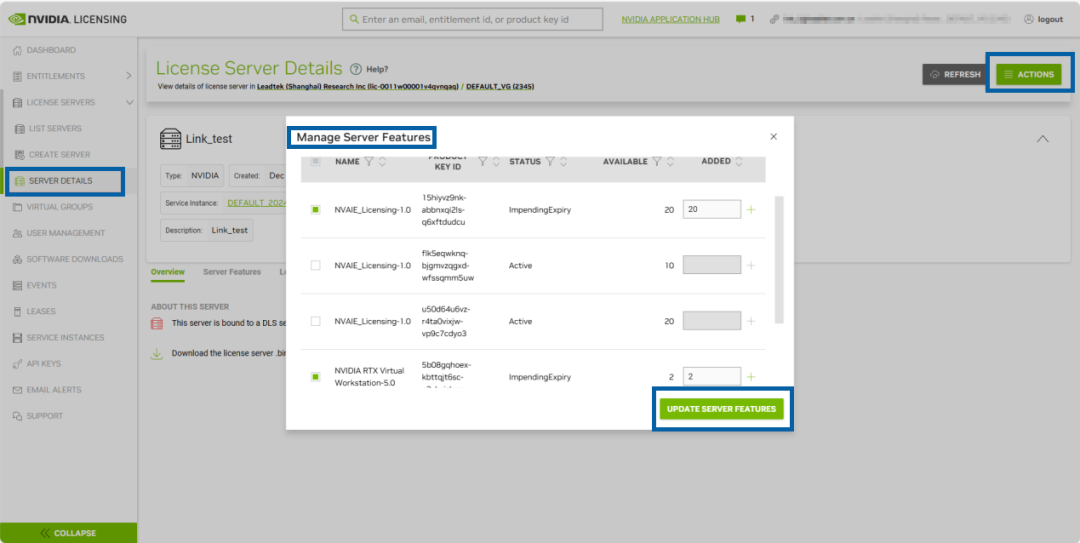Collapse the Link_test server card chevron
This screenshot has height=543, width=1080.
click(1043, 139)
